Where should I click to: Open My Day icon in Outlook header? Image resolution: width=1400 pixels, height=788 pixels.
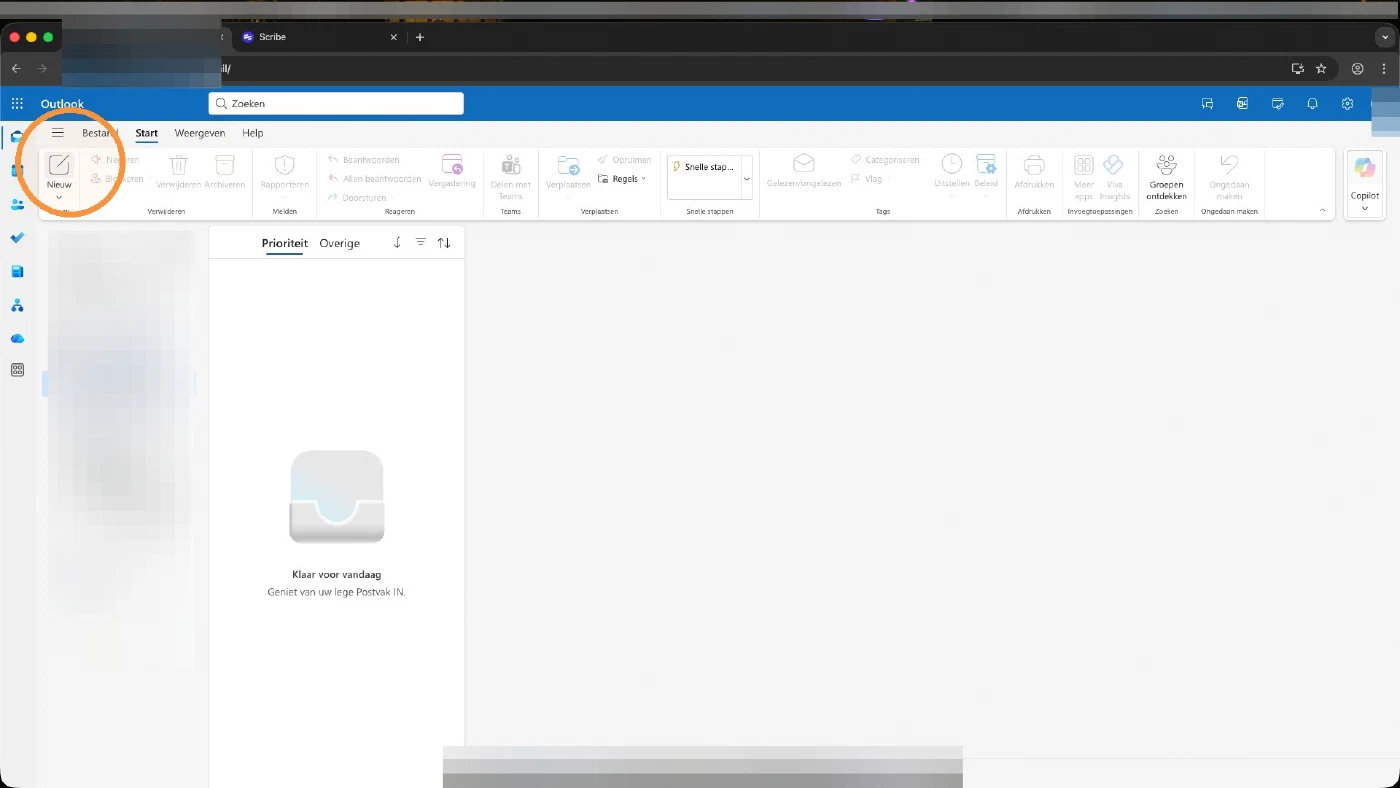click(x=1278, y=104)
